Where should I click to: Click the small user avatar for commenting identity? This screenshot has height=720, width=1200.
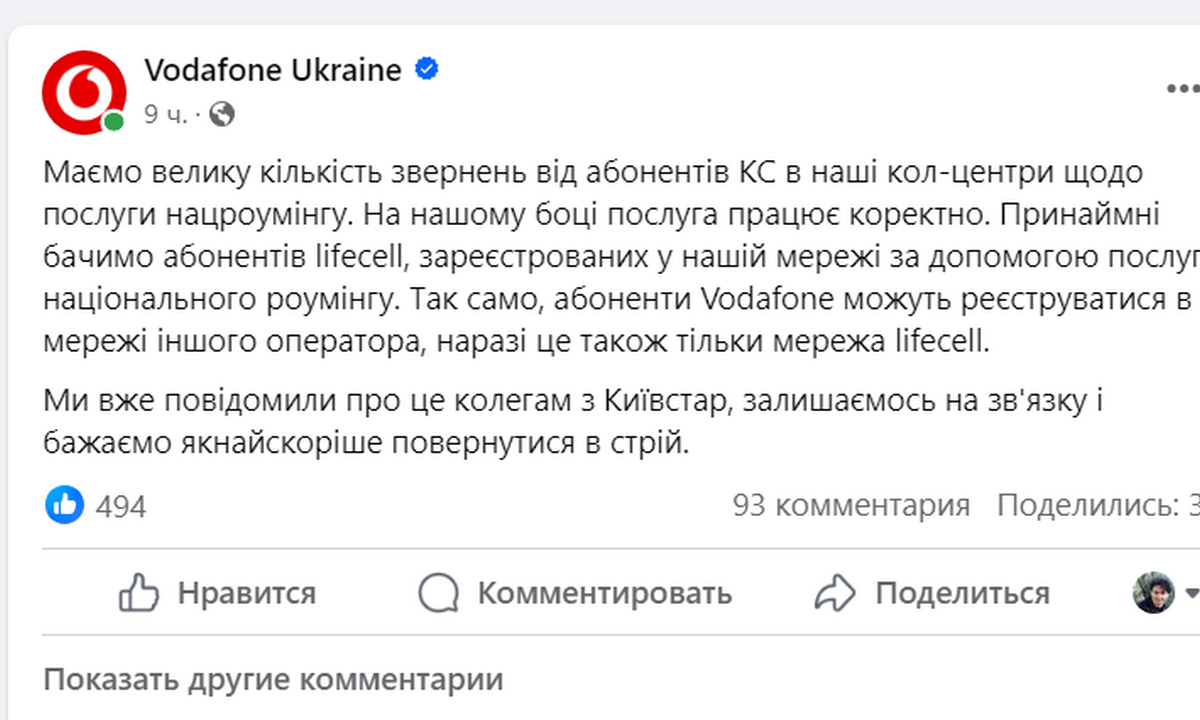1153,593
